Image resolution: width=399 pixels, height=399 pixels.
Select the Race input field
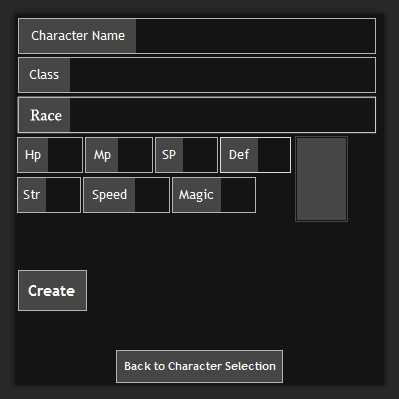[222, 115]
